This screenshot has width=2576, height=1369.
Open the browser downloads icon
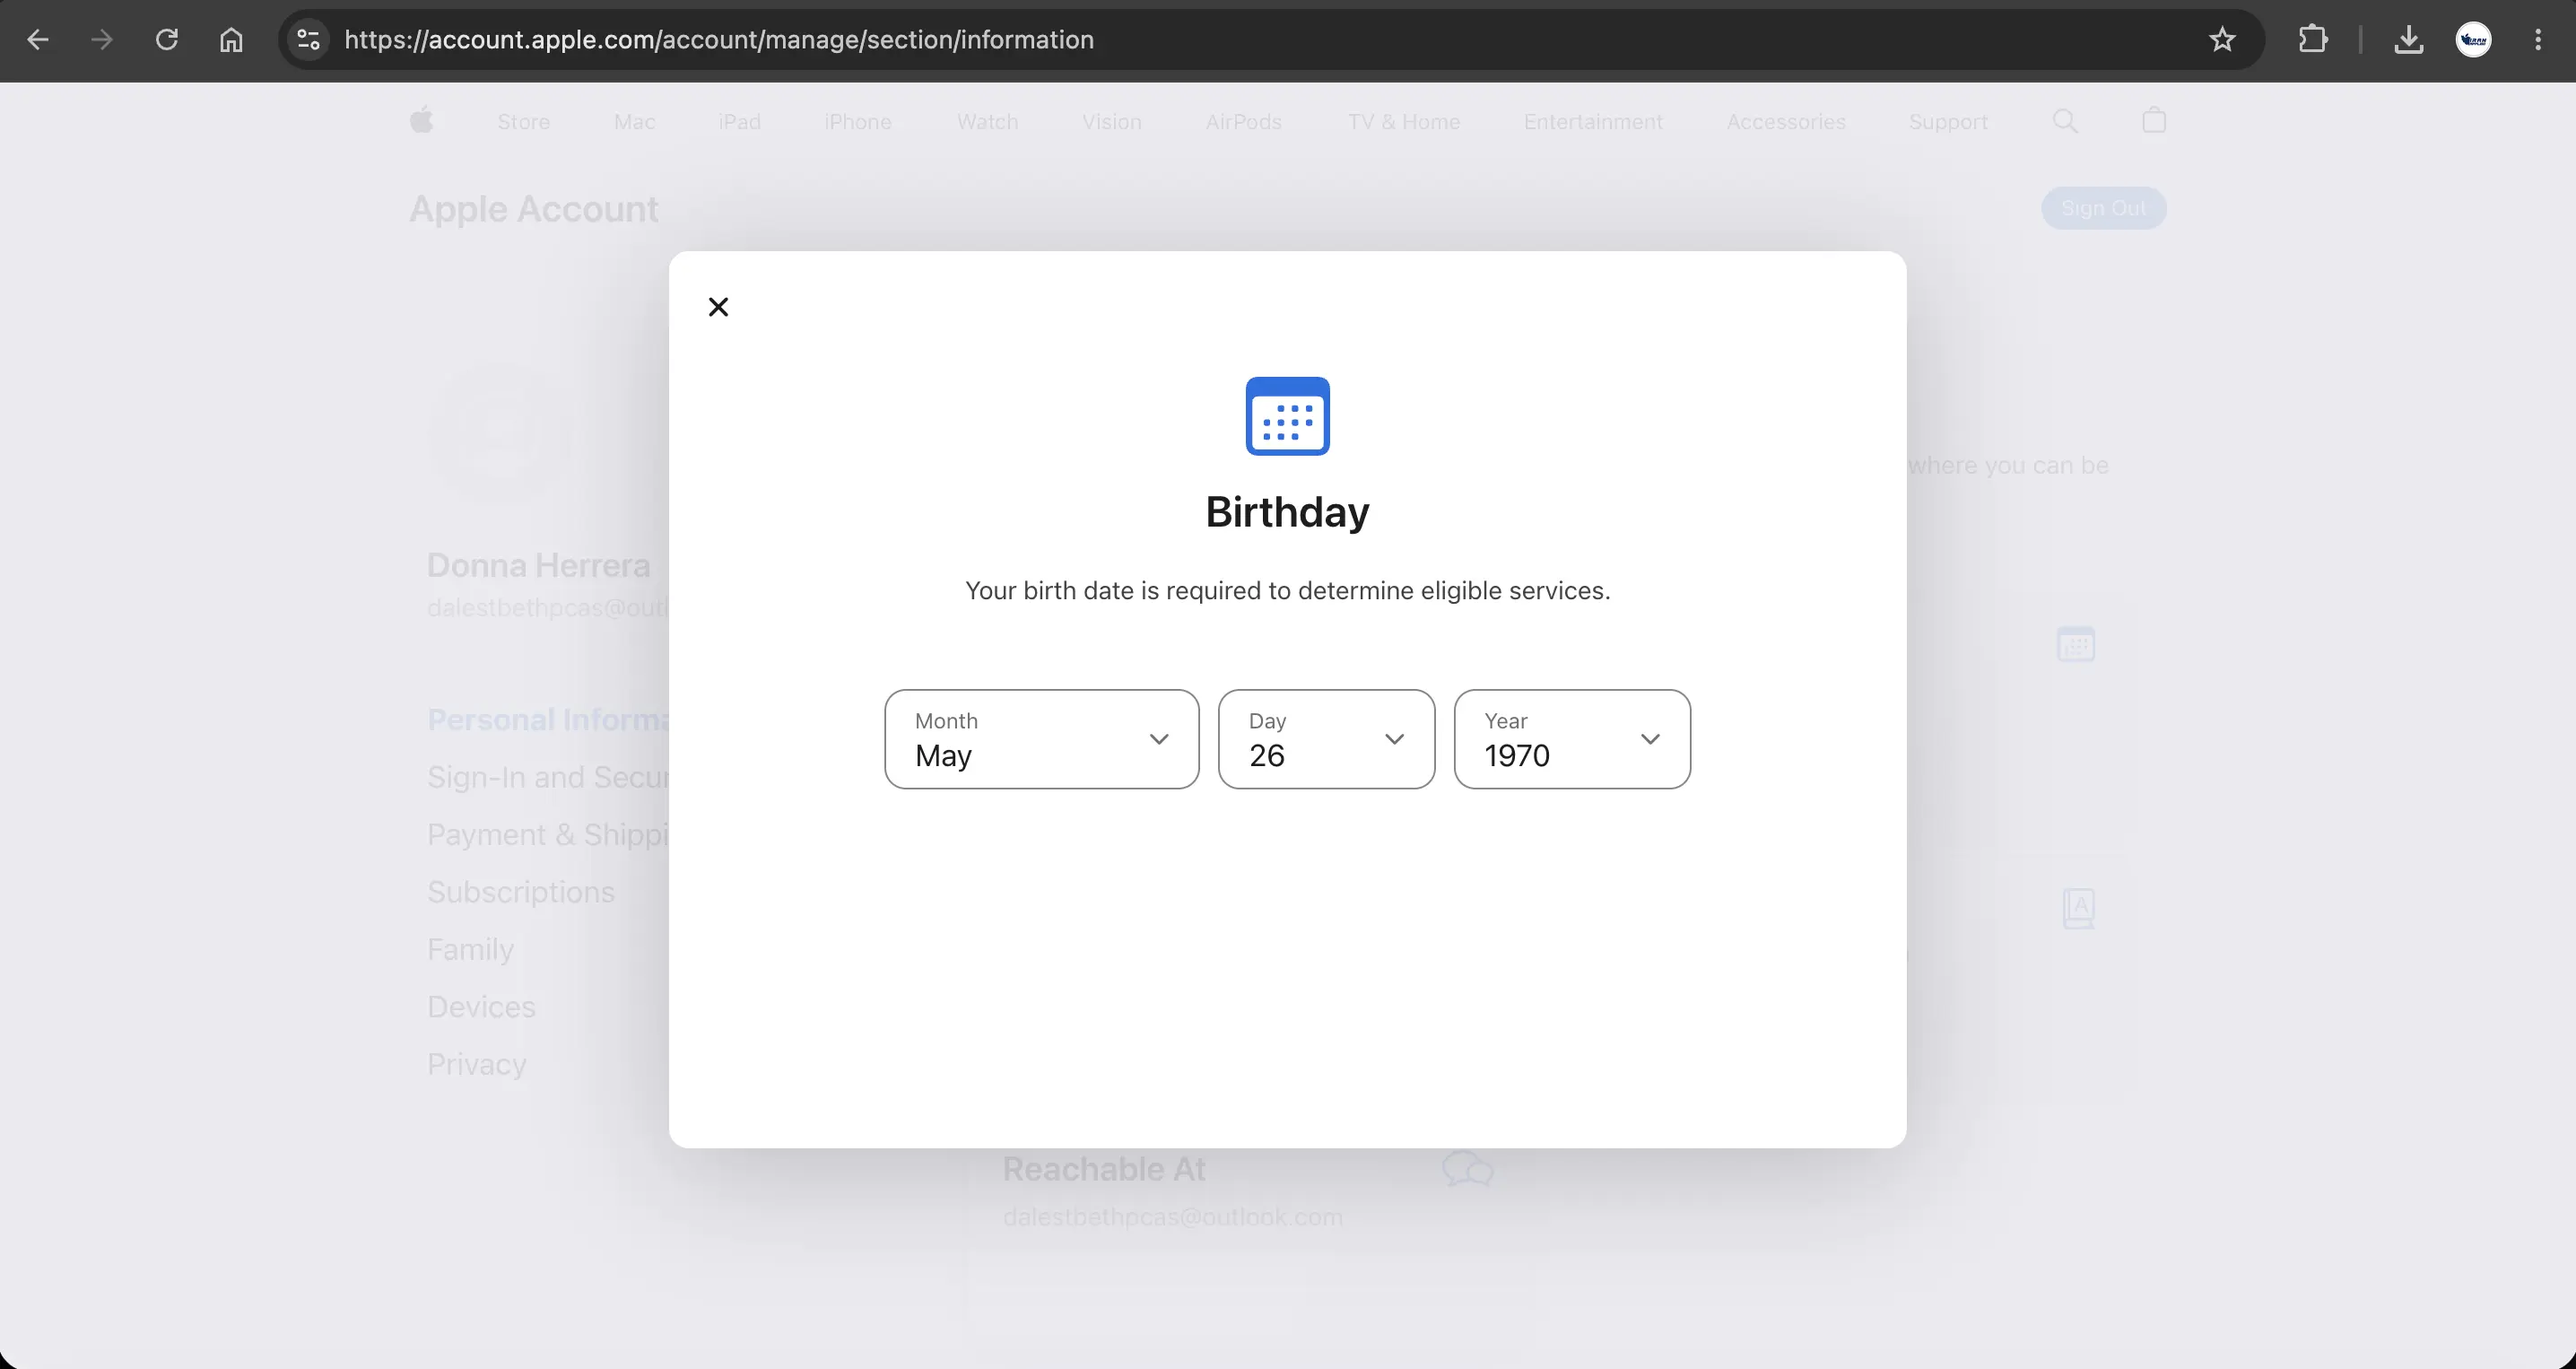click(2409, 40)
